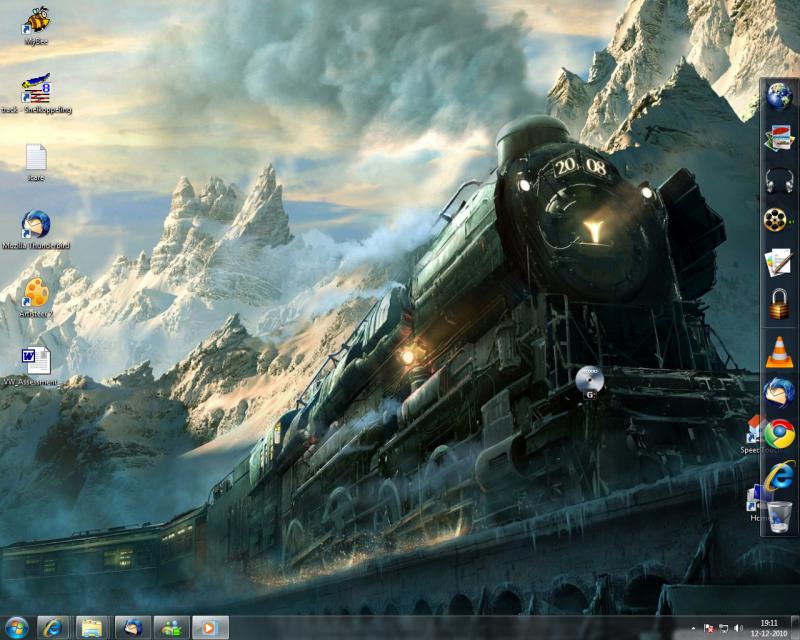The height and width of the screenshot is (640, 800).
Task: Select the G: disc drive icon
Action: pos(590,382)
